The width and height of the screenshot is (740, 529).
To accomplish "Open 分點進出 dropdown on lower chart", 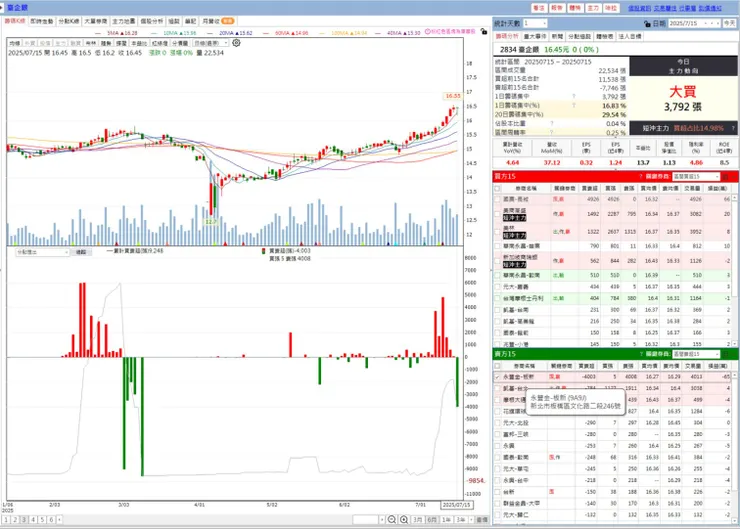I will click(42, 252).
